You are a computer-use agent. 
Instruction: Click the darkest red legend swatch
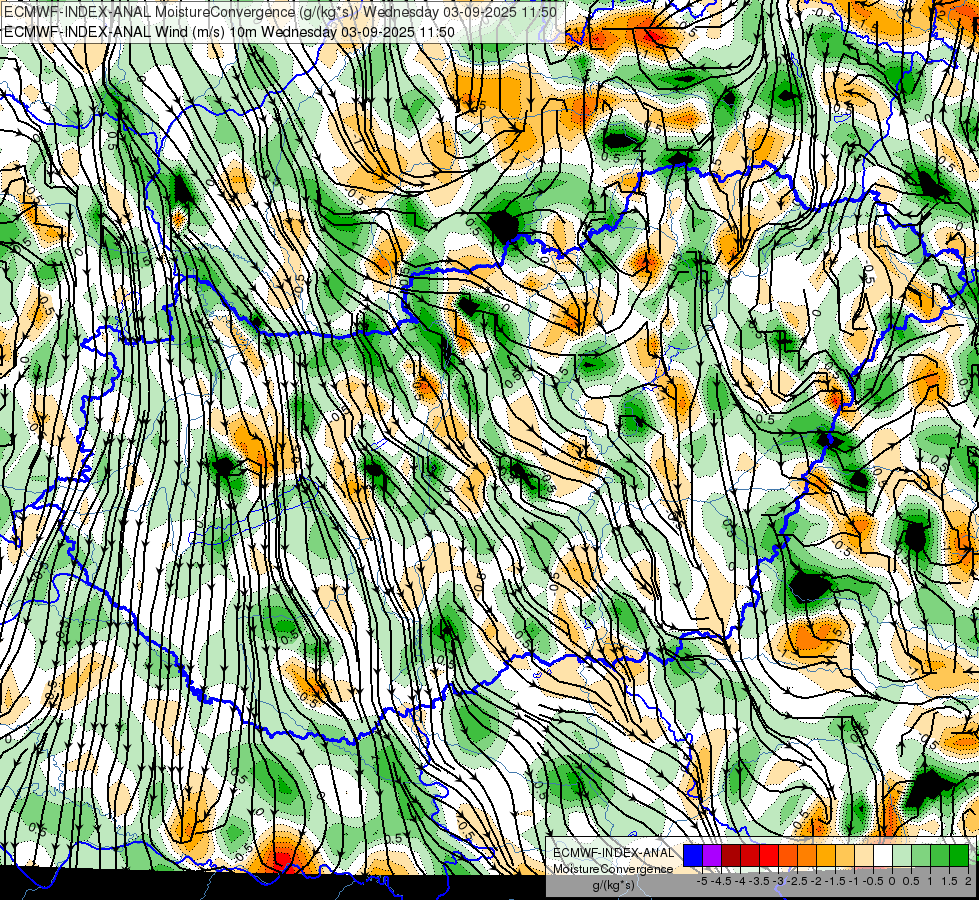click(731, 855)
